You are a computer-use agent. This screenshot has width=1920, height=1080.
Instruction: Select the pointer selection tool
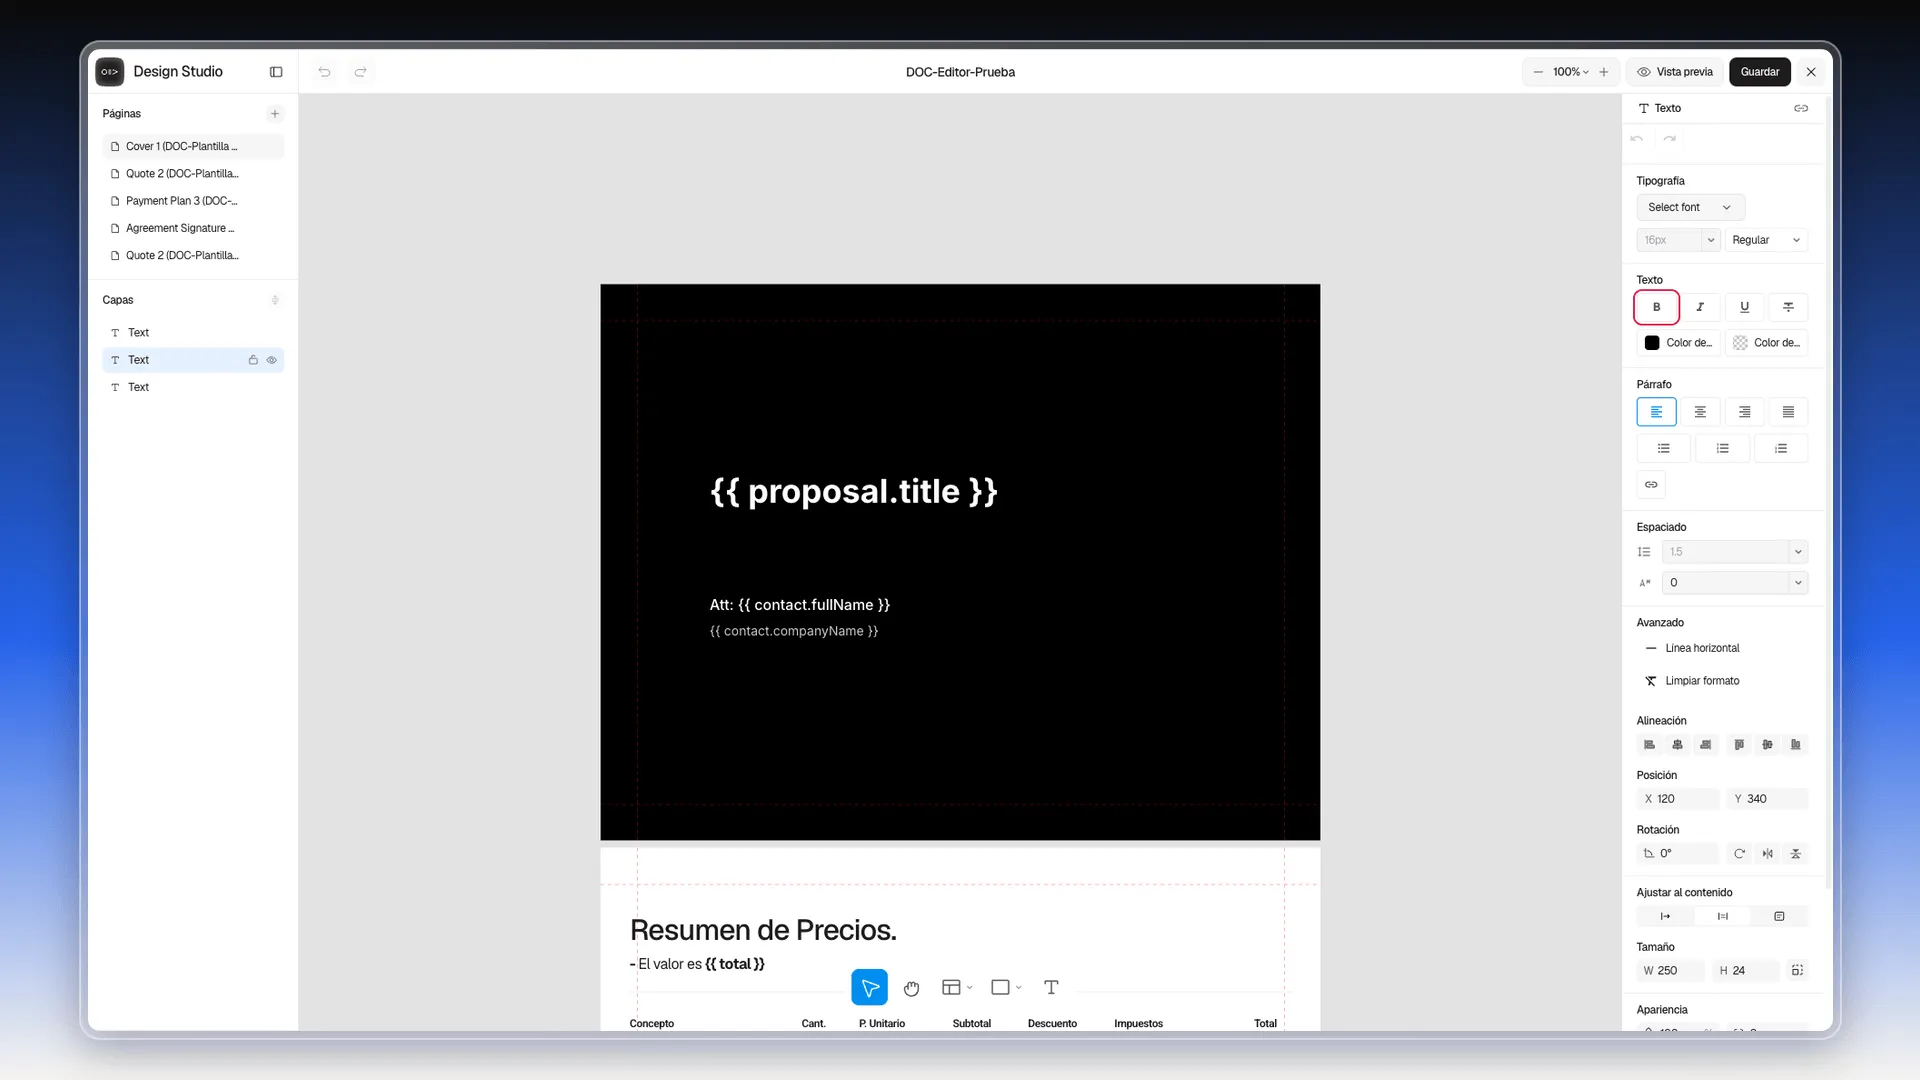(x=869, y=987)
